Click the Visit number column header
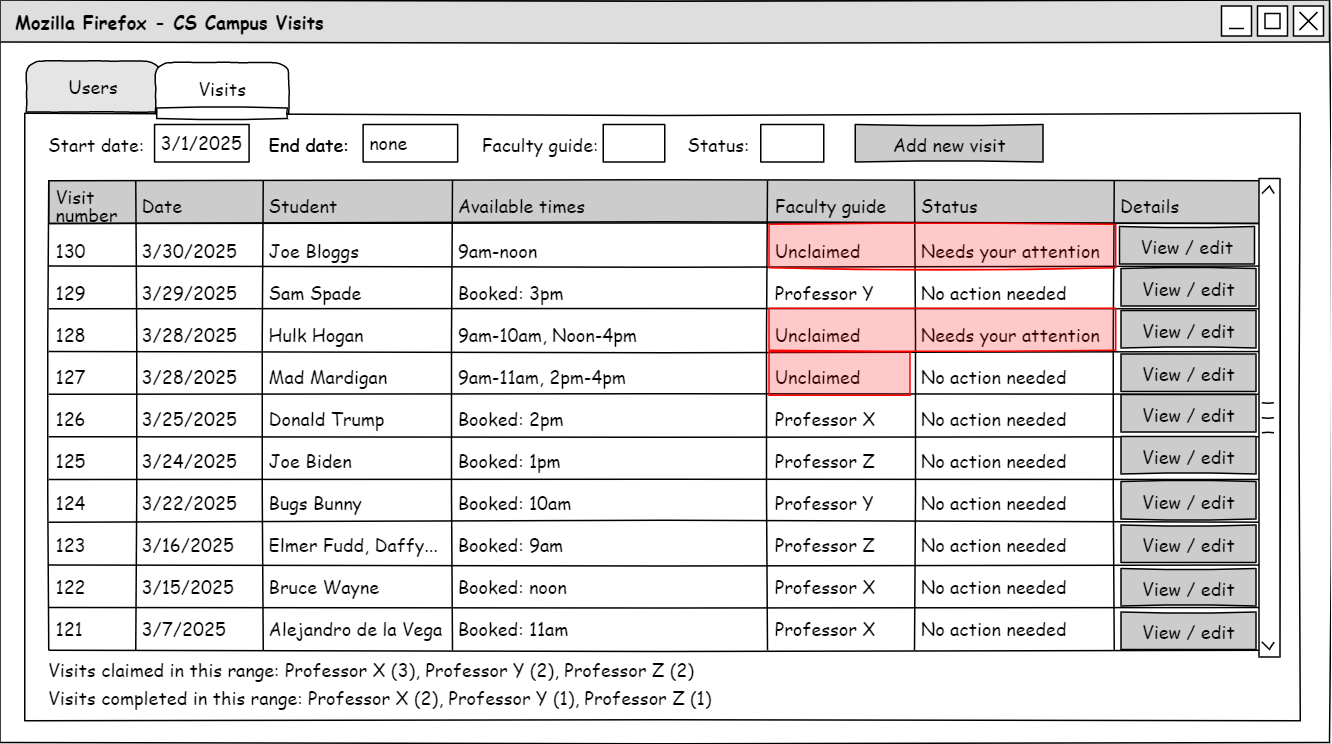This screenshot has height=744, width=1332. [92, 205]
